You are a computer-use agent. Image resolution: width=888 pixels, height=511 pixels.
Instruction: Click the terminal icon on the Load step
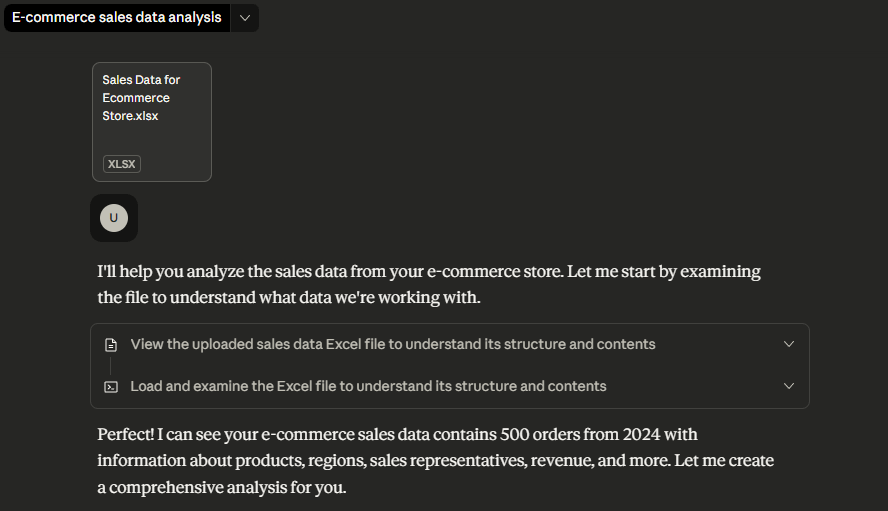(x=112, y=386)
